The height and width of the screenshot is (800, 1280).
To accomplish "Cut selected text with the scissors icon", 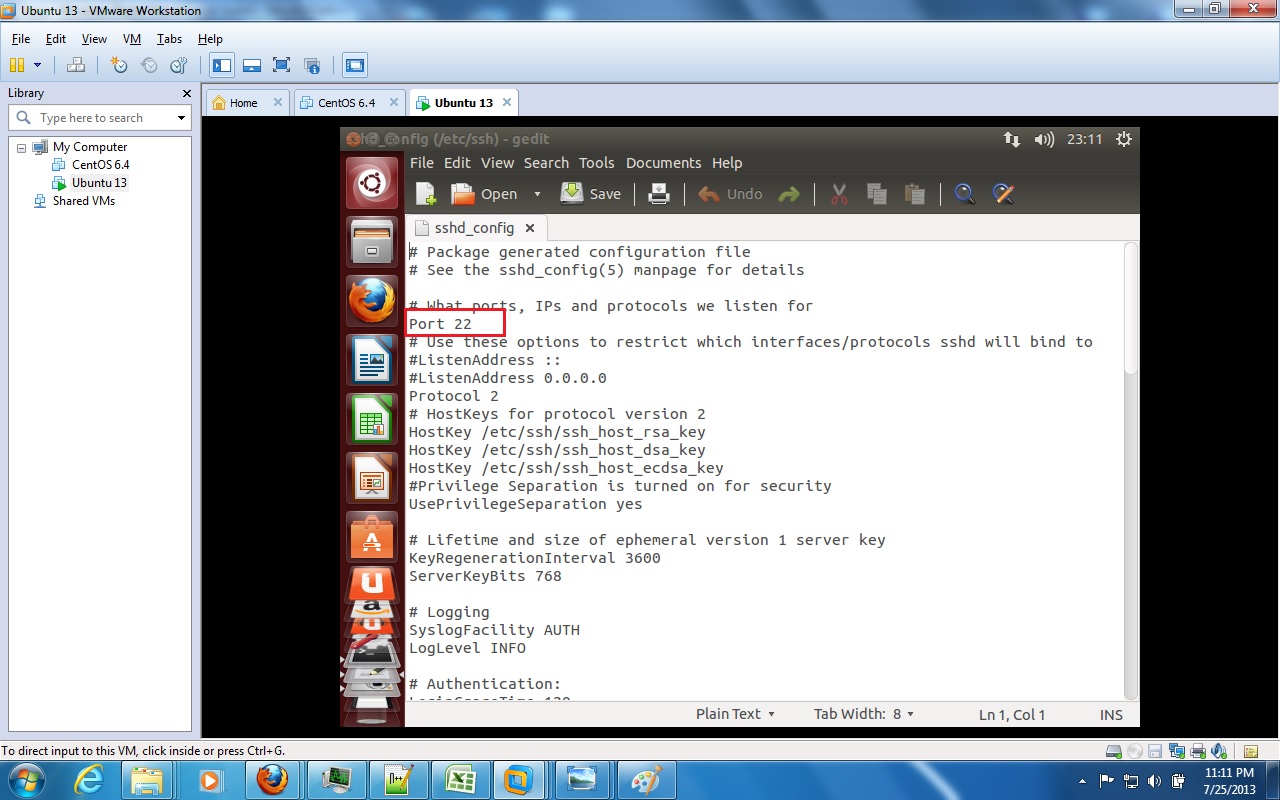I will pyautogui.click(x=838, y=193).
